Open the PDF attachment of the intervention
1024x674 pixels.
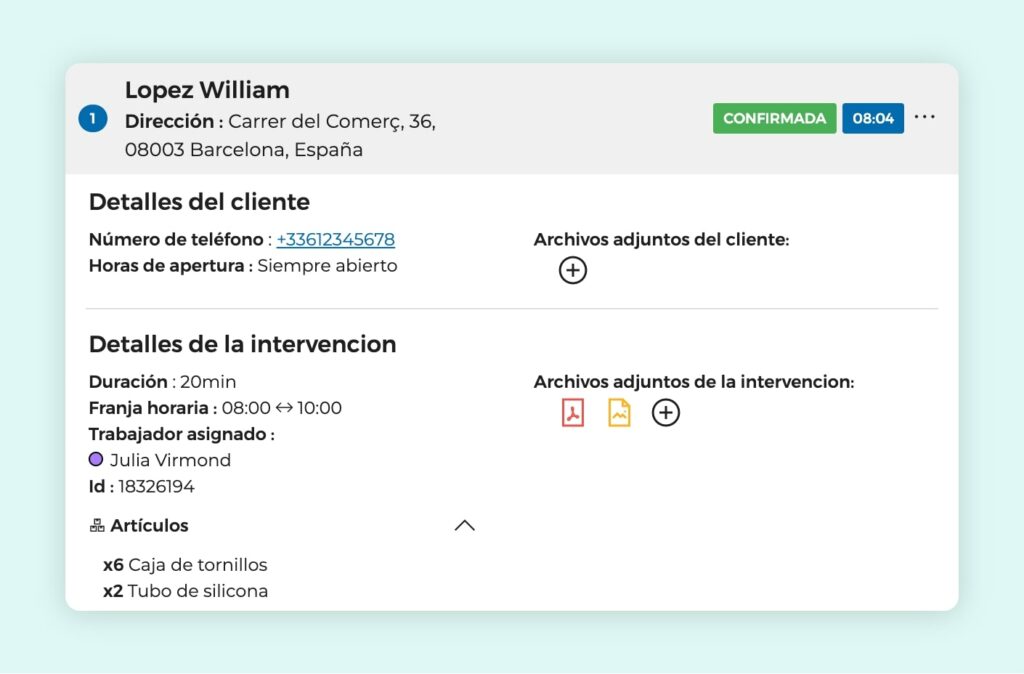(x=573, y=412)
